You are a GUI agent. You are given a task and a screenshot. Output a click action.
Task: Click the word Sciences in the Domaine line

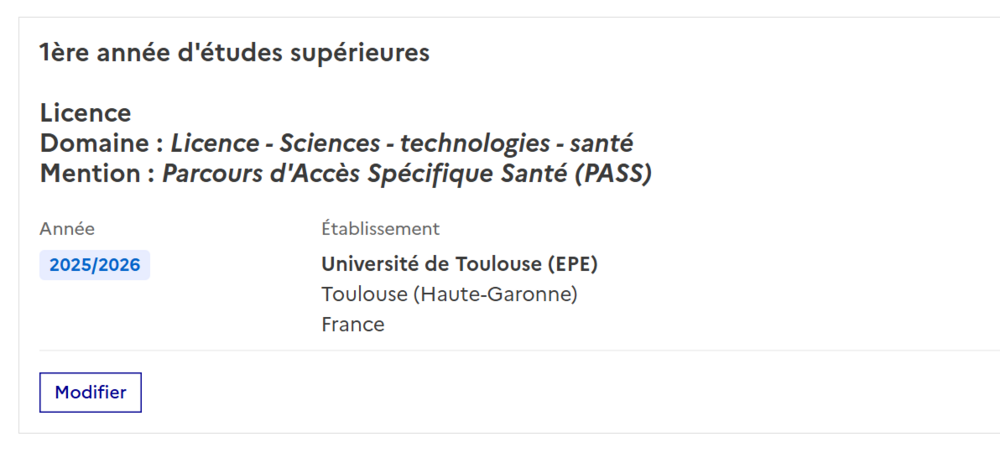click(x=330, y=143)
